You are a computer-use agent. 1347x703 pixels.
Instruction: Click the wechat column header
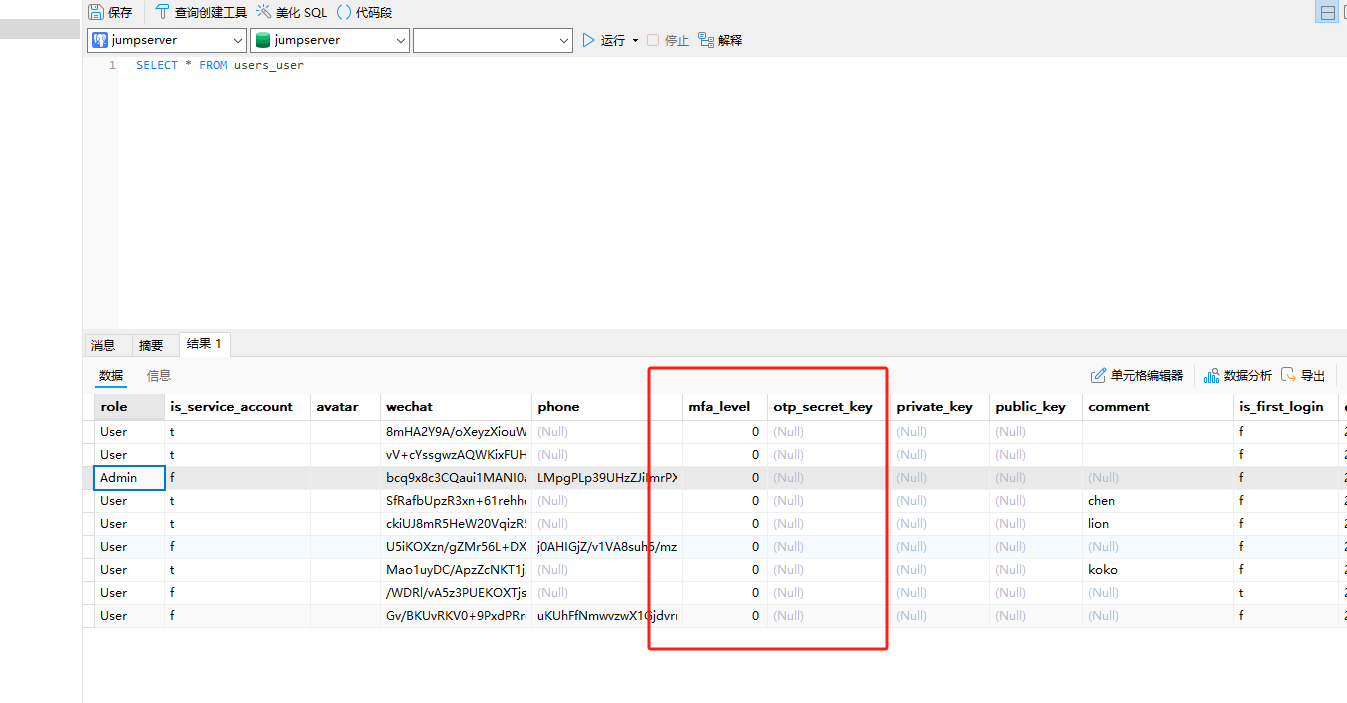[x=455, y=407]
